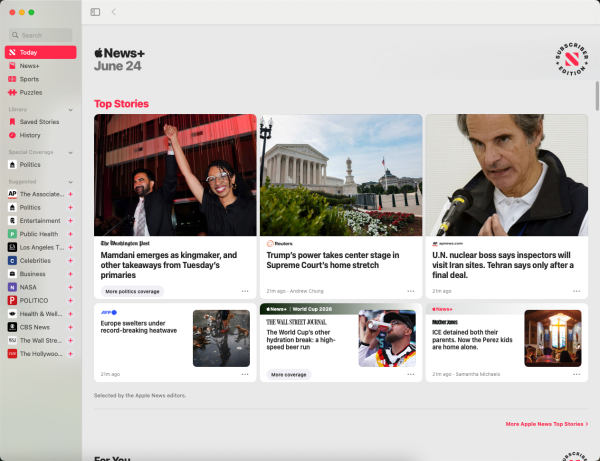
Task: Open the Supreme Court building story photo
Action: pos(341,175)
